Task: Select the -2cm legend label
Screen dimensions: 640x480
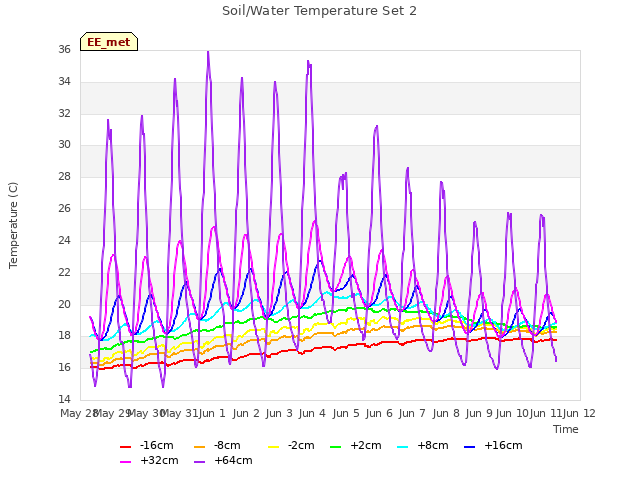Action: 301,445
